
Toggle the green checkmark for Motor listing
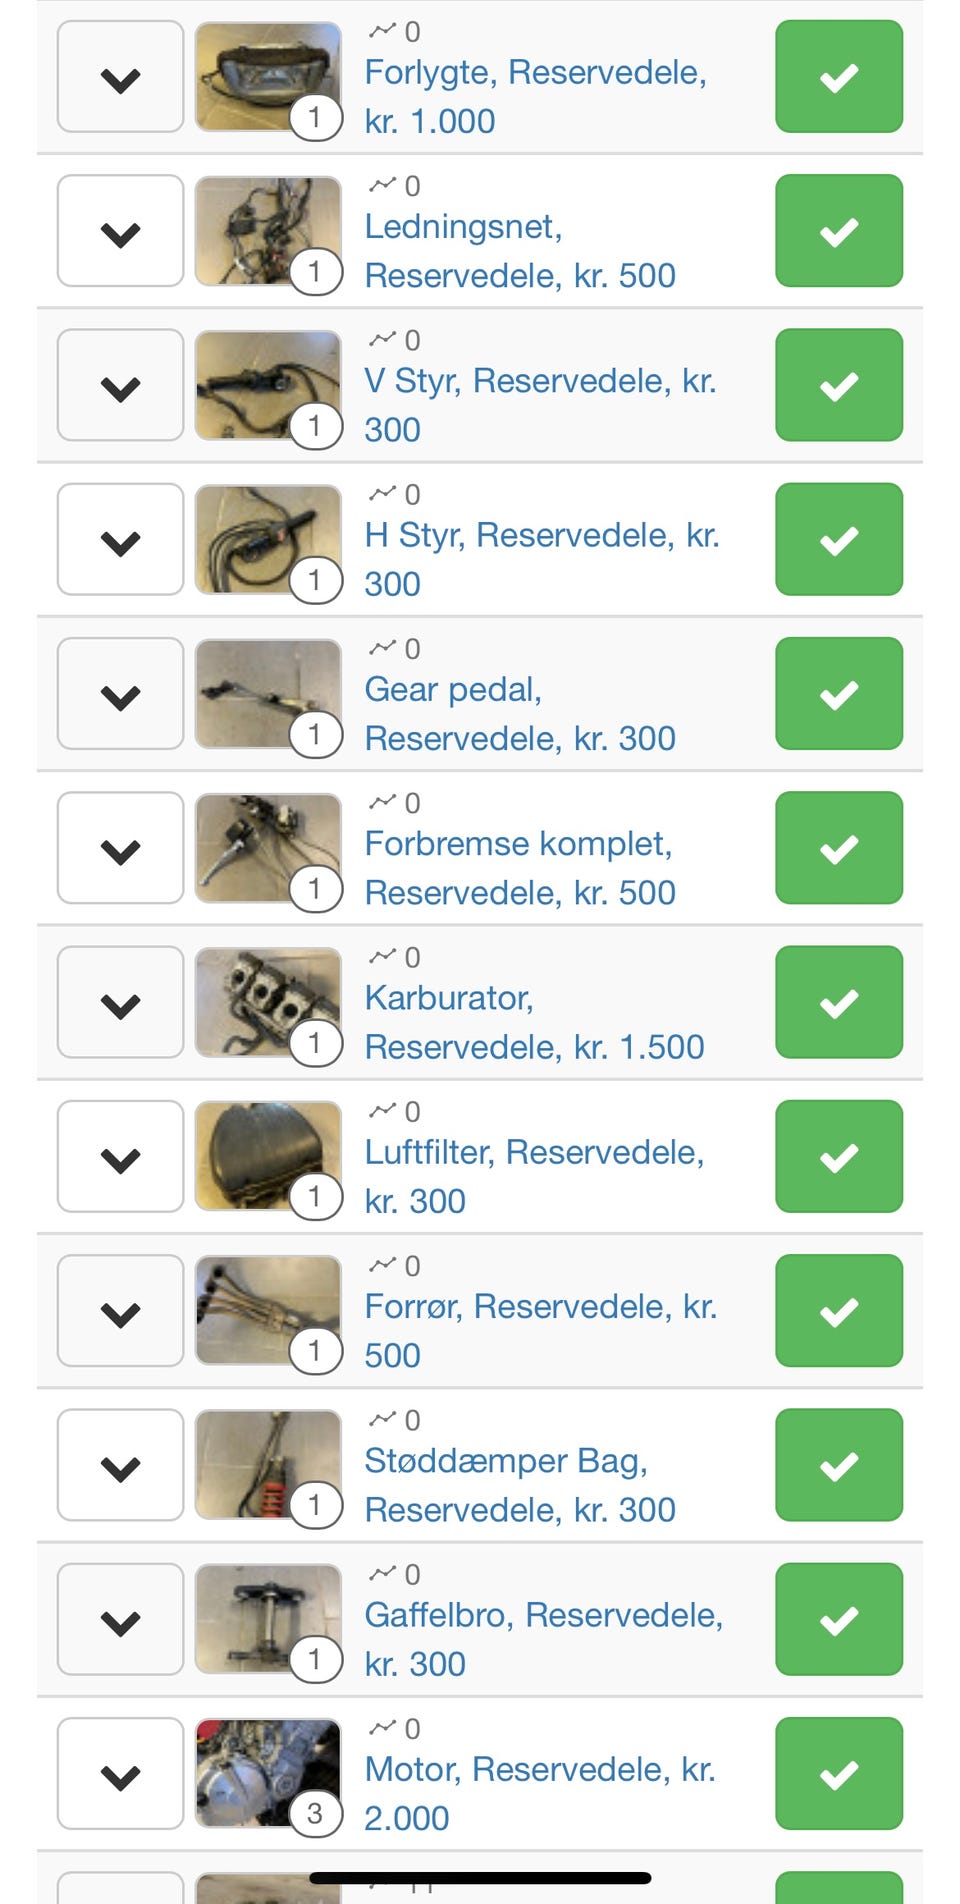(838, 1774)
